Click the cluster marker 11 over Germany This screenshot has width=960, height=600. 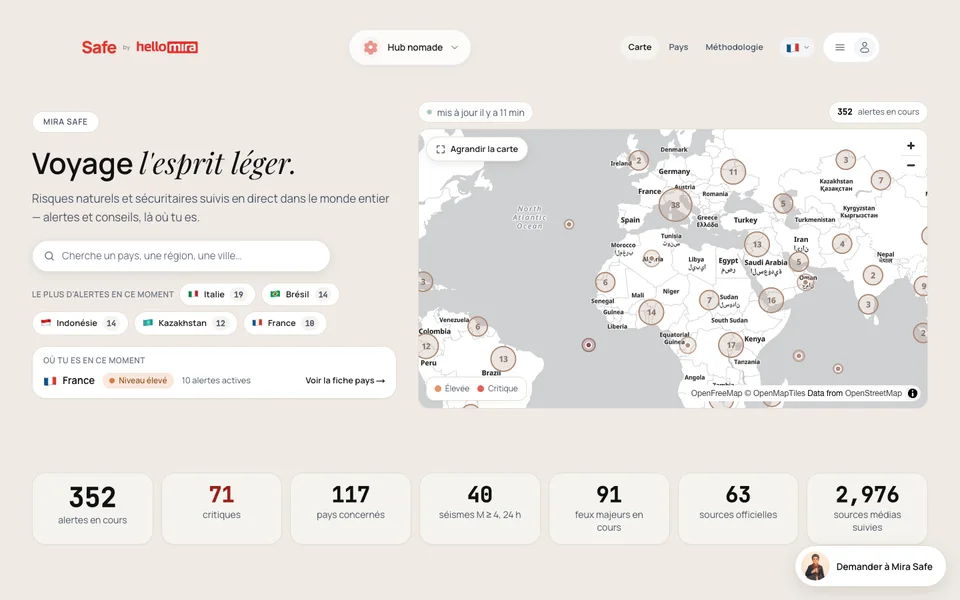click(733, 172)
